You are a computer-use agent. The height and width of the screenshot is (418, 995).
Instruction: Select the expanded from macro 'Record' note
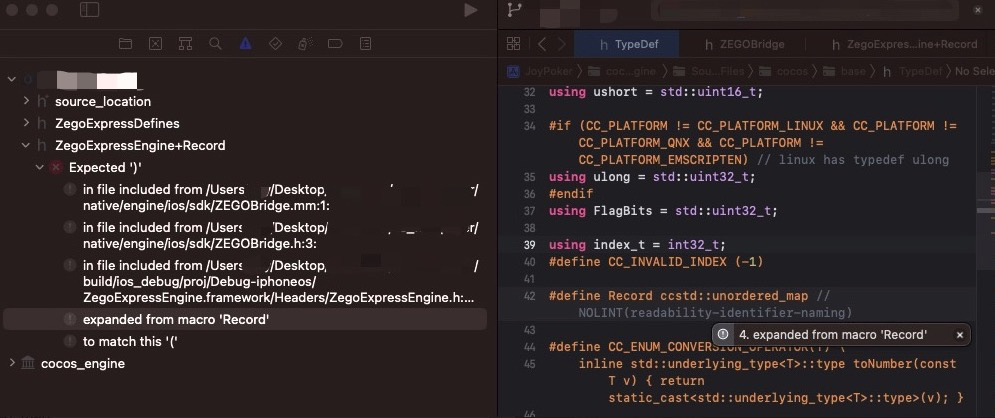[245, 320]
